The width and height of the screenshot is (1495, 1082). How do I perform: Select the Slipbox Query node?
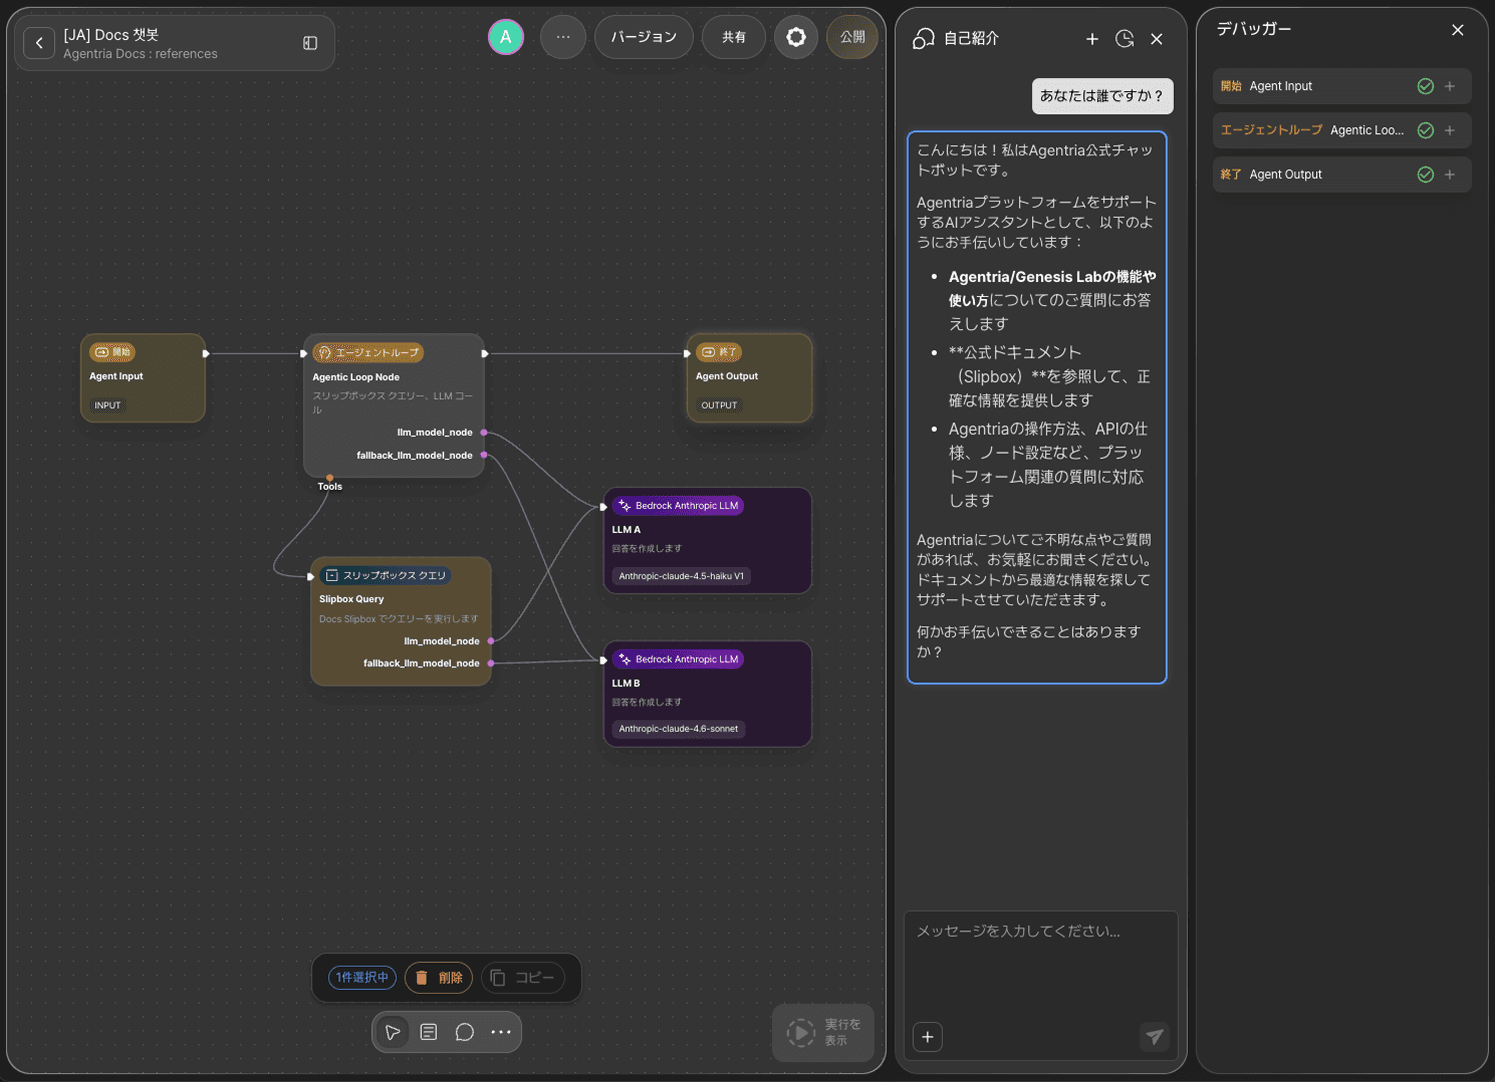click(401, 621)
